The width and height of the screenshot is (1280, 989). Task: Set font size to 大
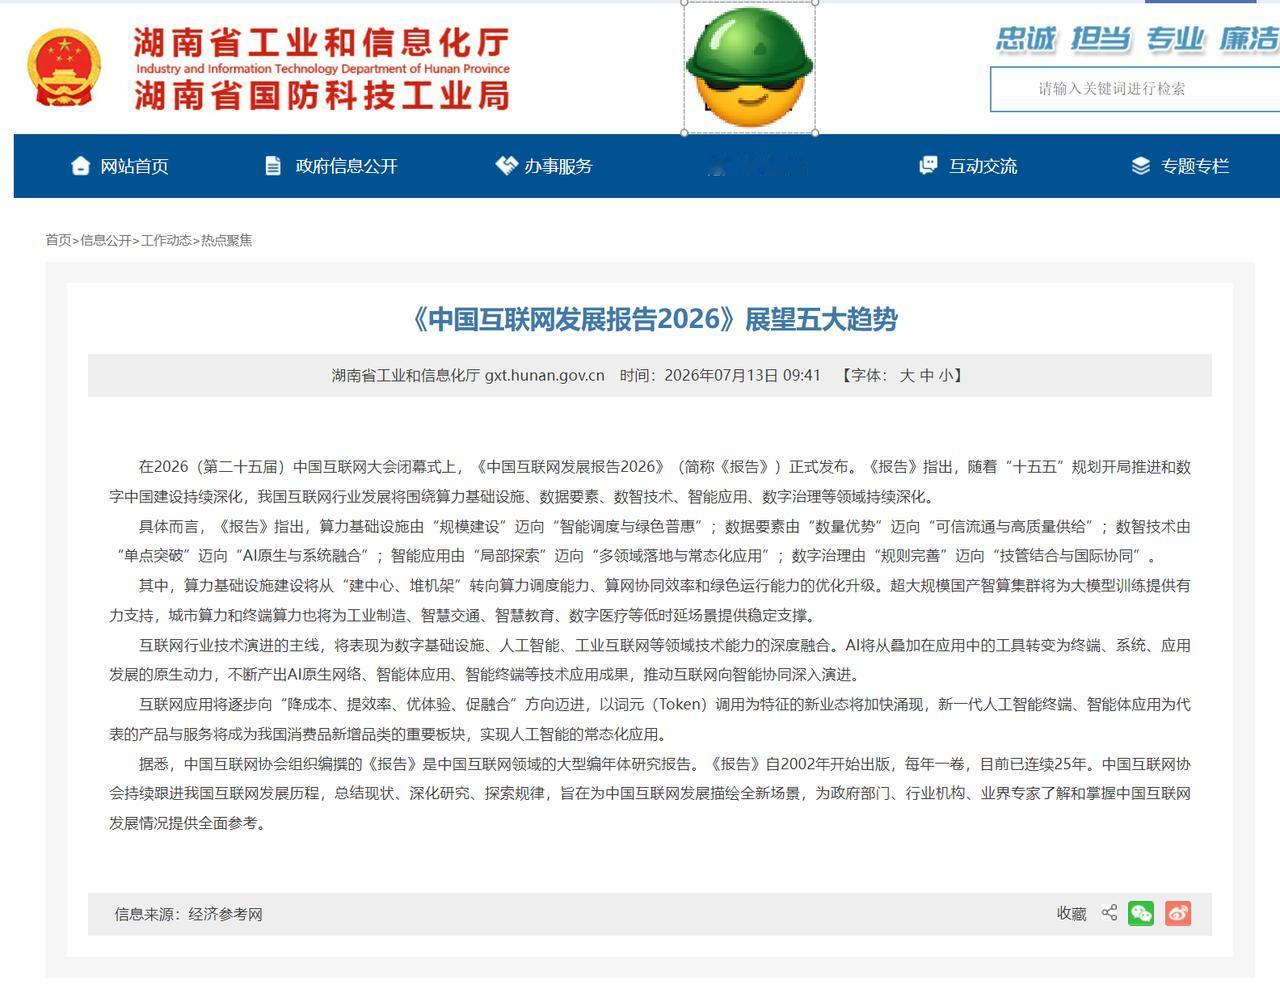coord(907,376)
